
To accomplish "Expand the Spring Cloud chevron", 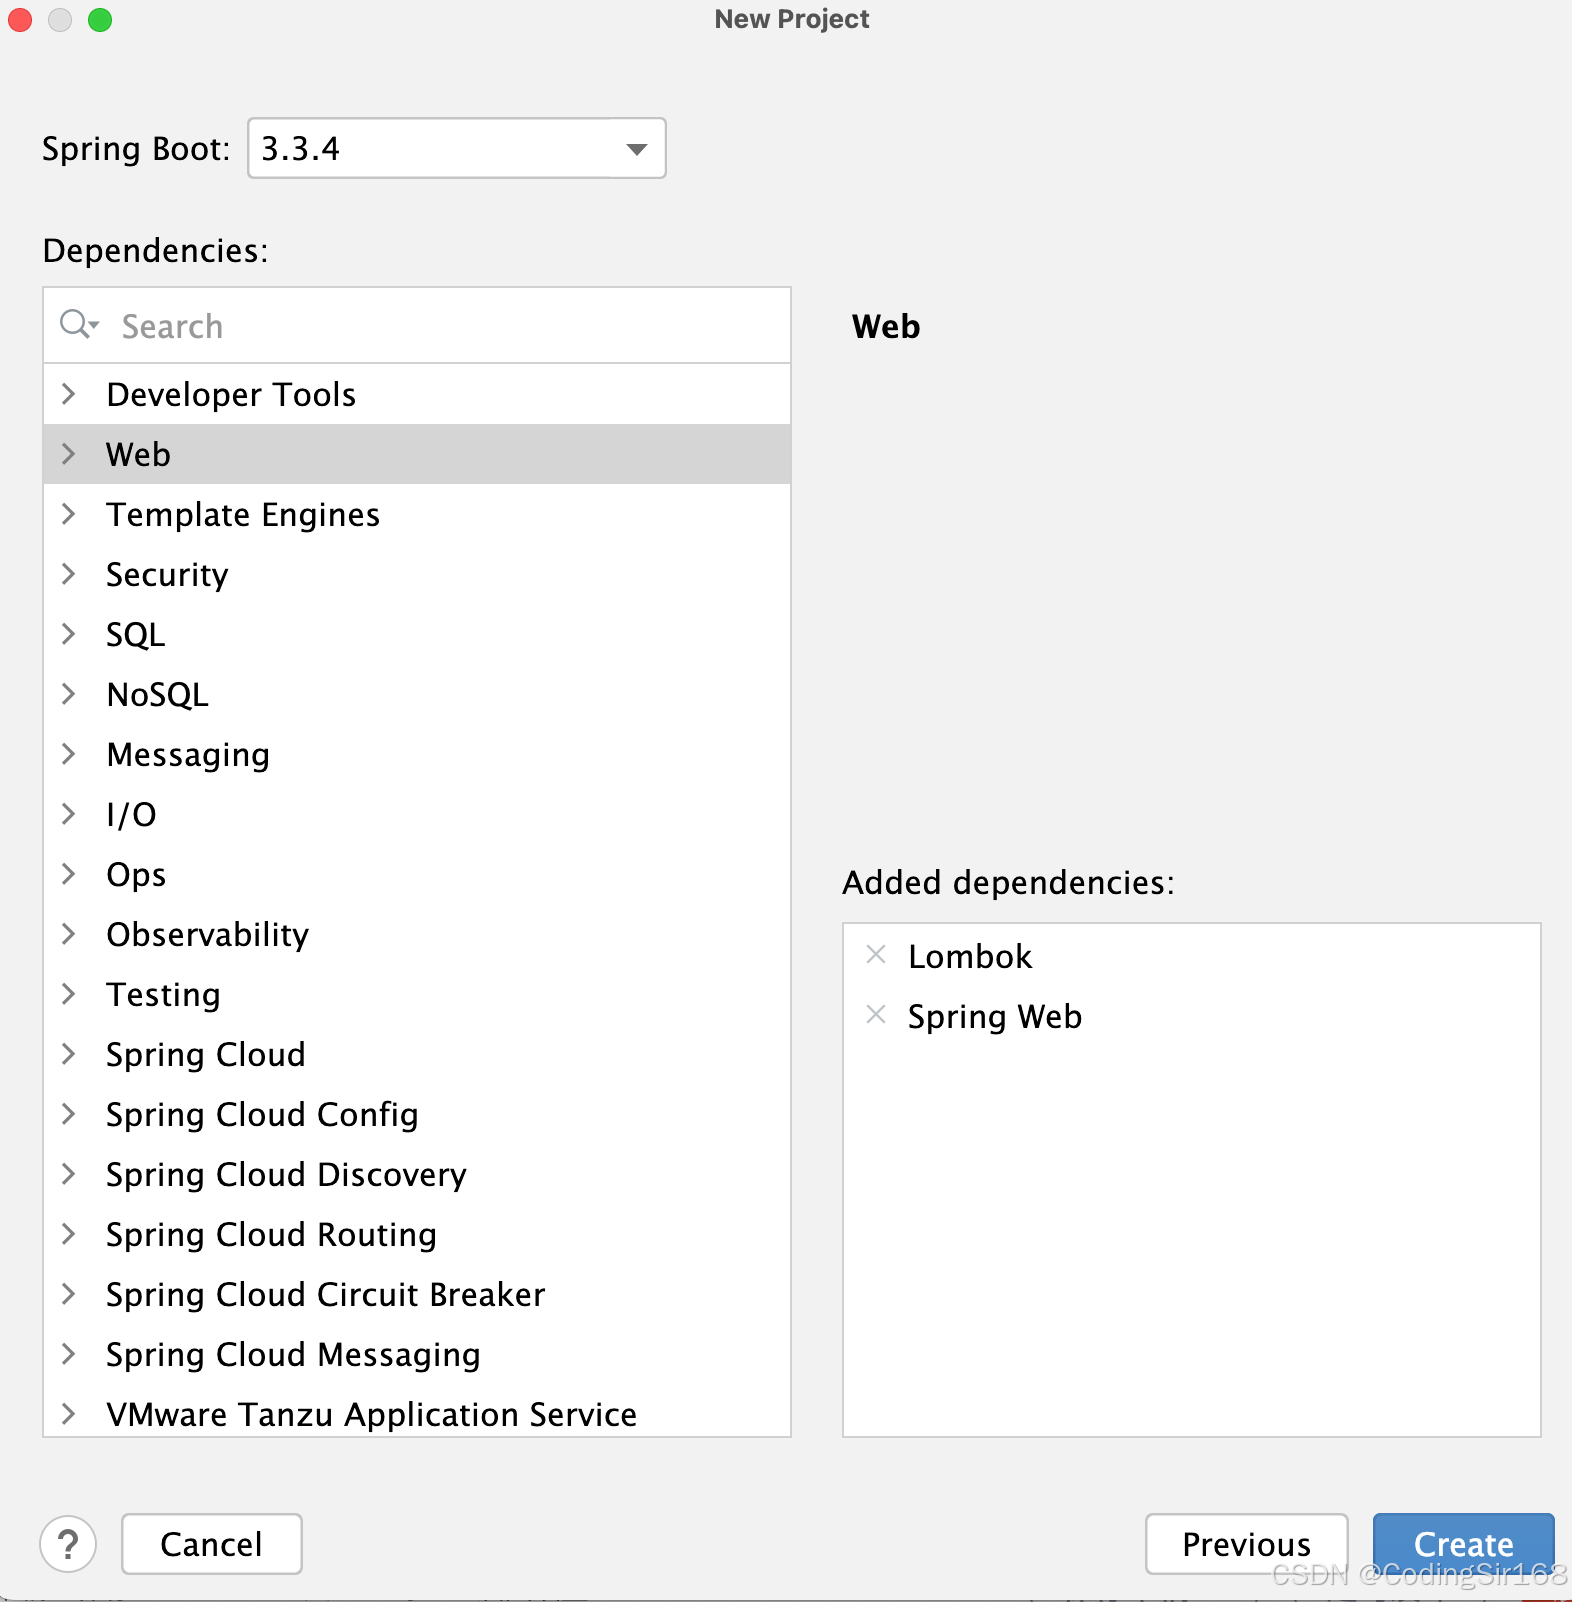I will (x=69, y=1054).
